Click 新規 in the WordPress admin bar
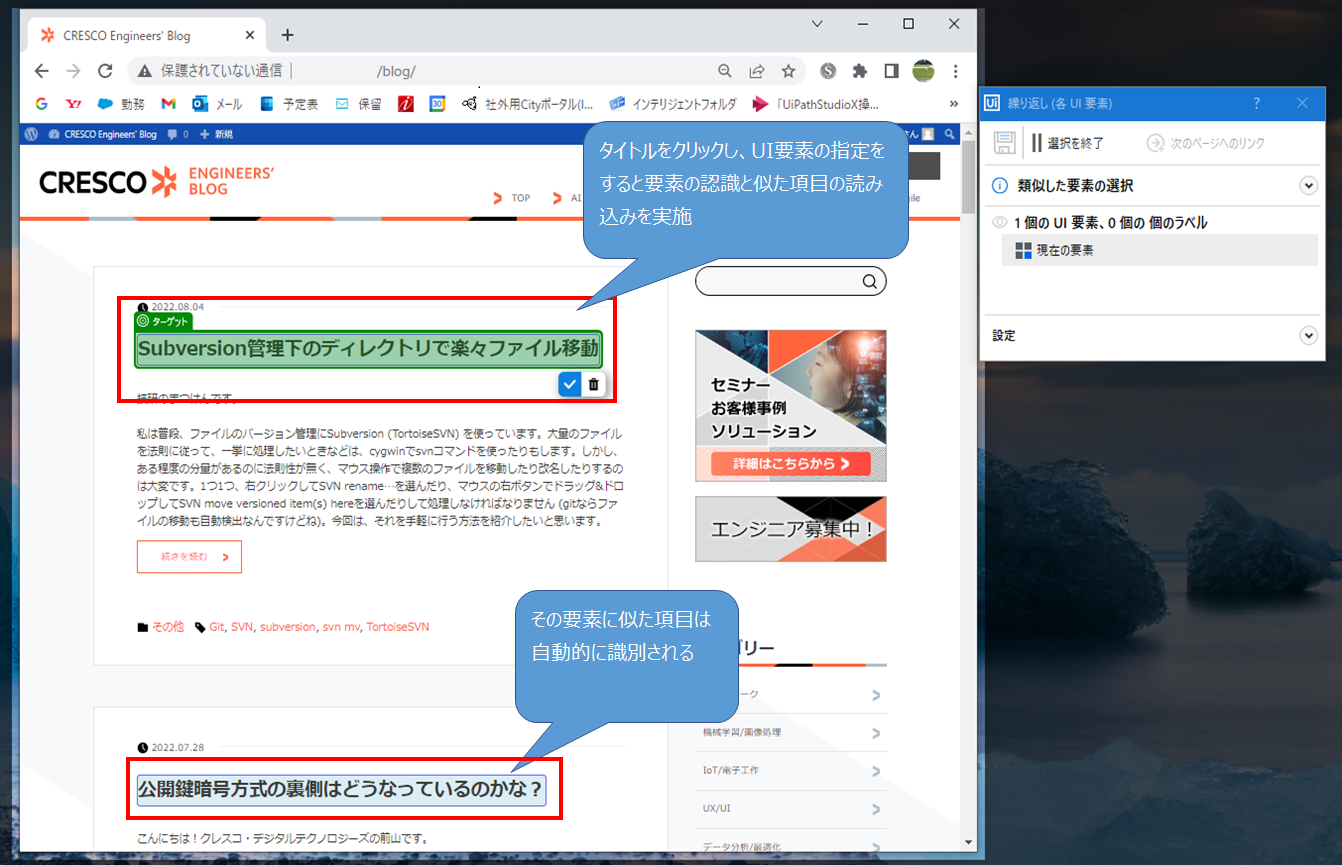Image resolution: width=1342 pixels, height=865 pixels. coord(216,134)
